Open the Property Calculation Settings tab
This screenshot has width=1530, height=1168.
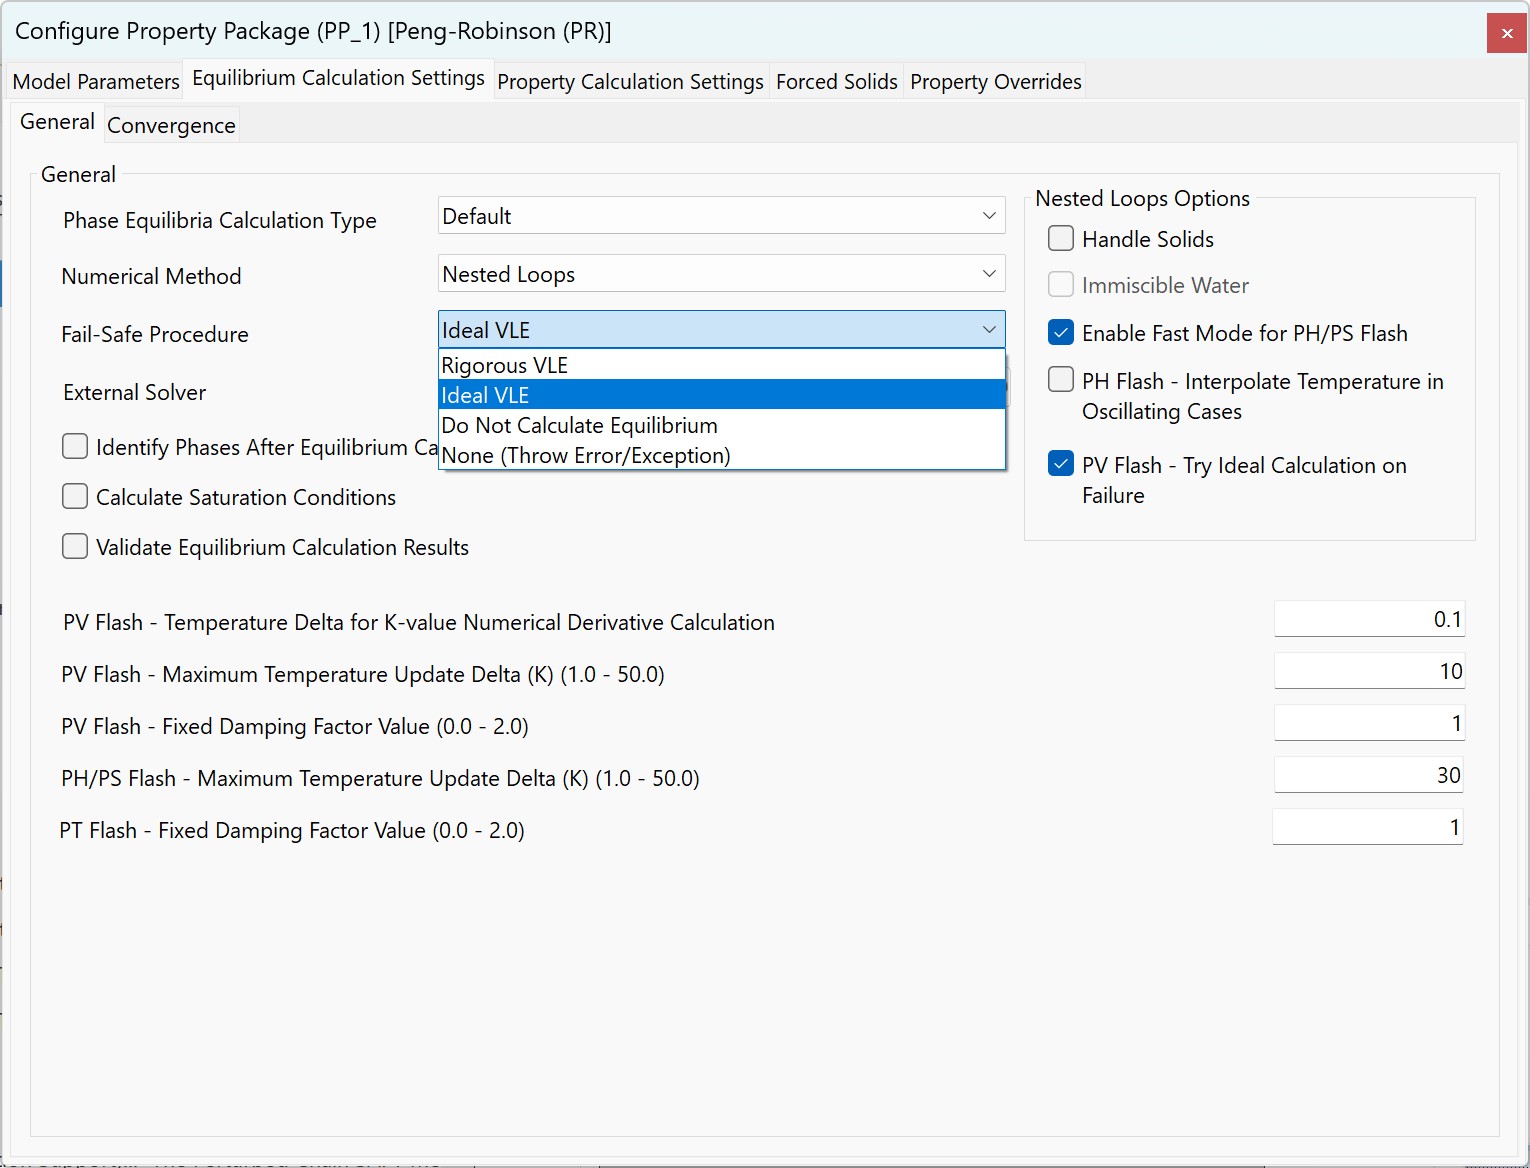click(630, 81)
